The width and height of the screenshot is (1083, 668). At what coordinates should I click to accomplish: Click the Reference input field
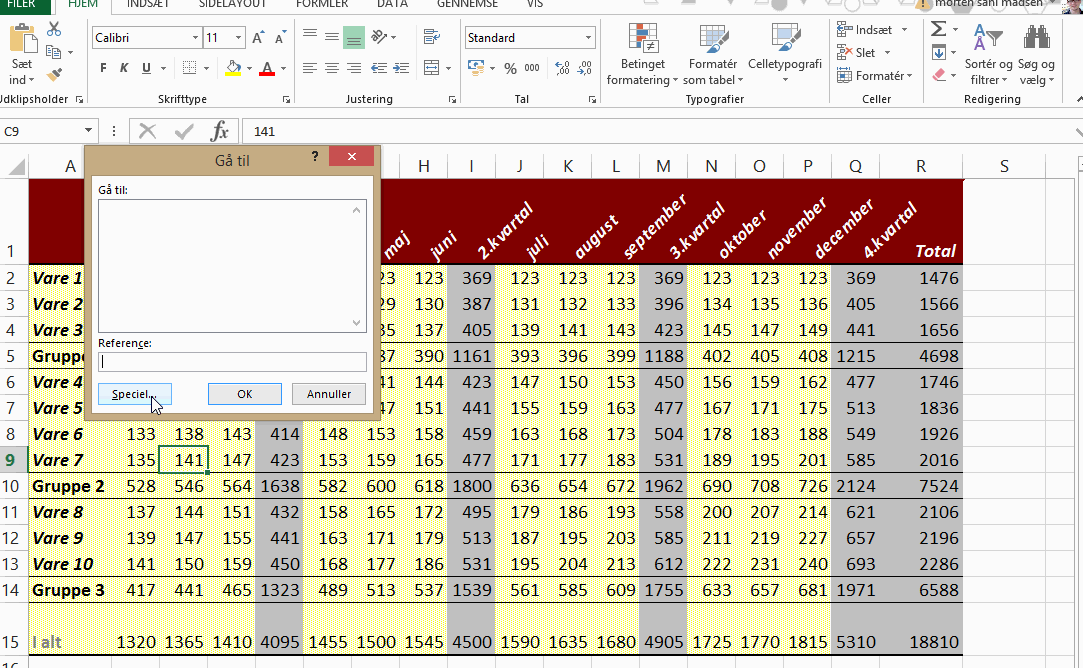coord(232,362)
